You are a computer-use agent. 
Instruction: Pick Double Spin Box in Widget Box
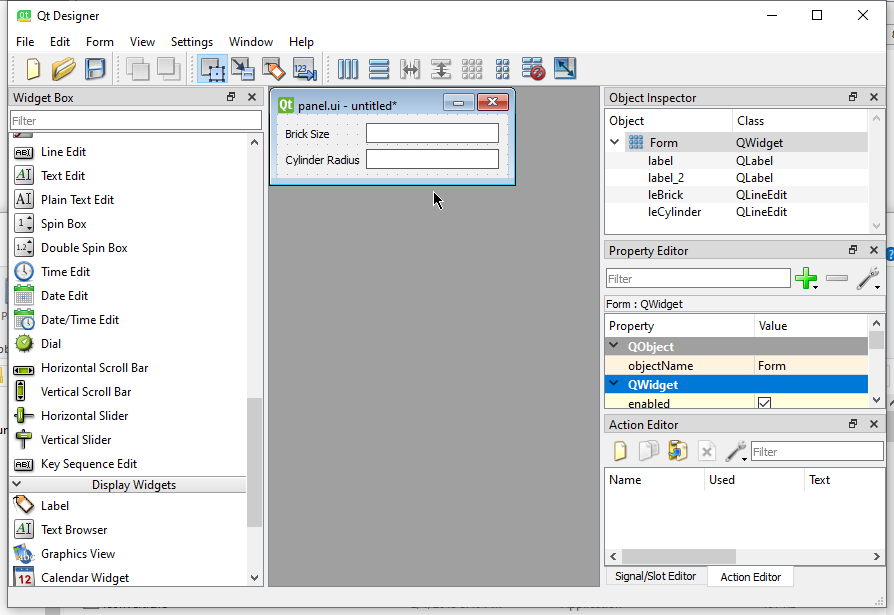[84, 248]
